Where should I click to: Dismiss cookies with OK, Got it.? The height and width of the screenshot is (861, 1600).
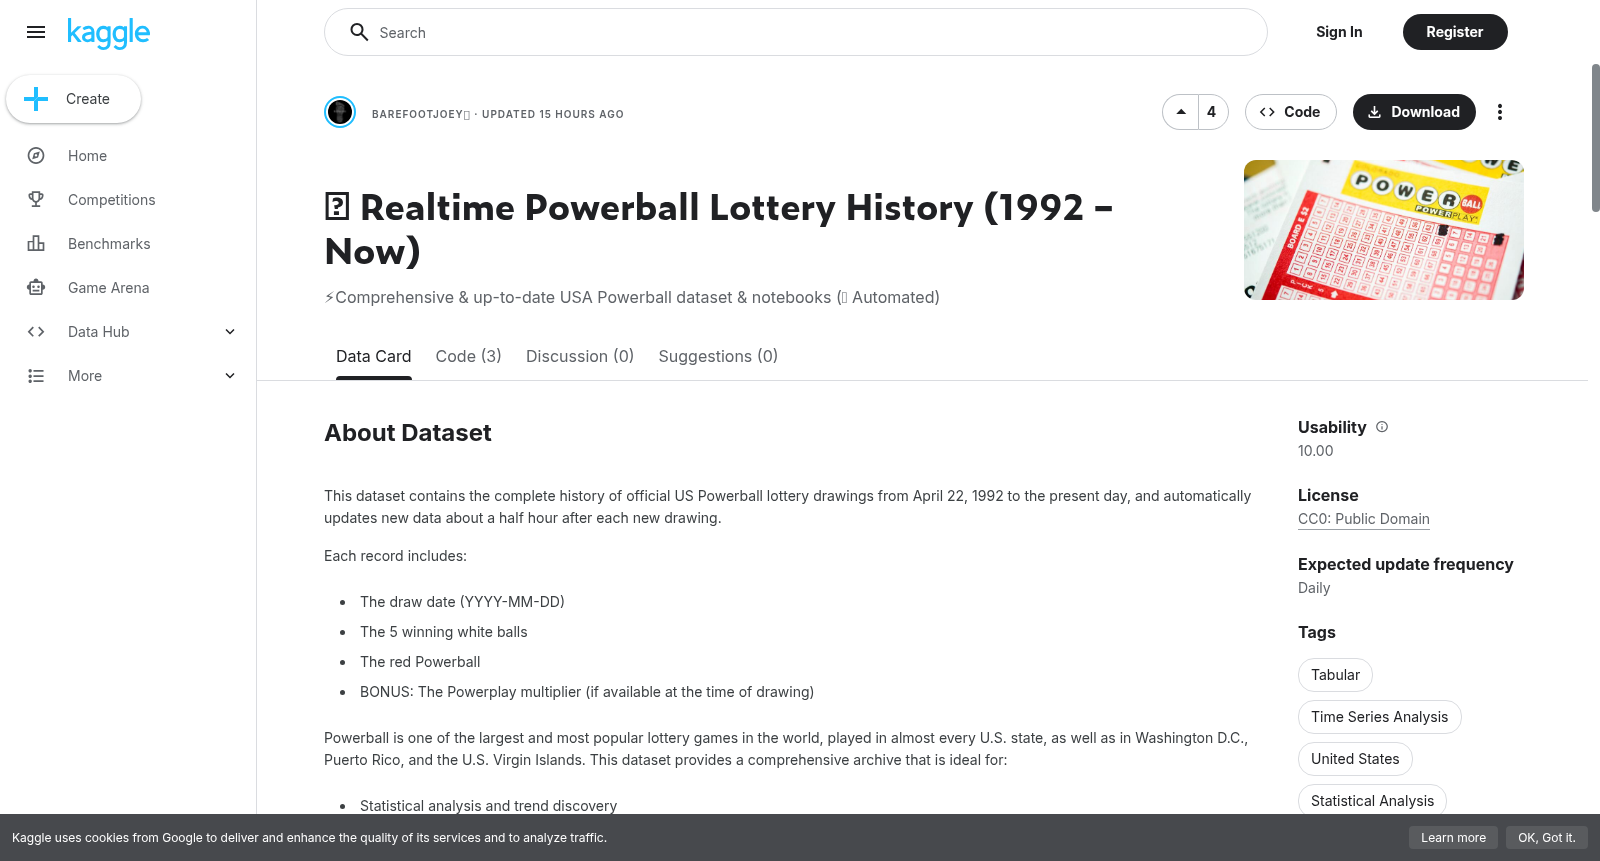coord(1547,838)
